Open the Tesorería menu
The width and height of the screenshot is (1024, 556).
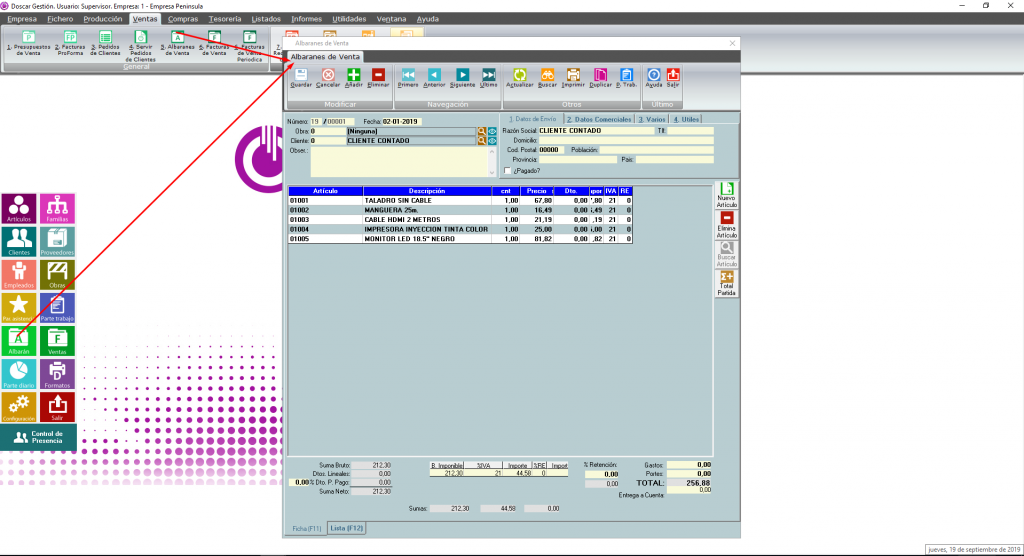coord(225,19)
